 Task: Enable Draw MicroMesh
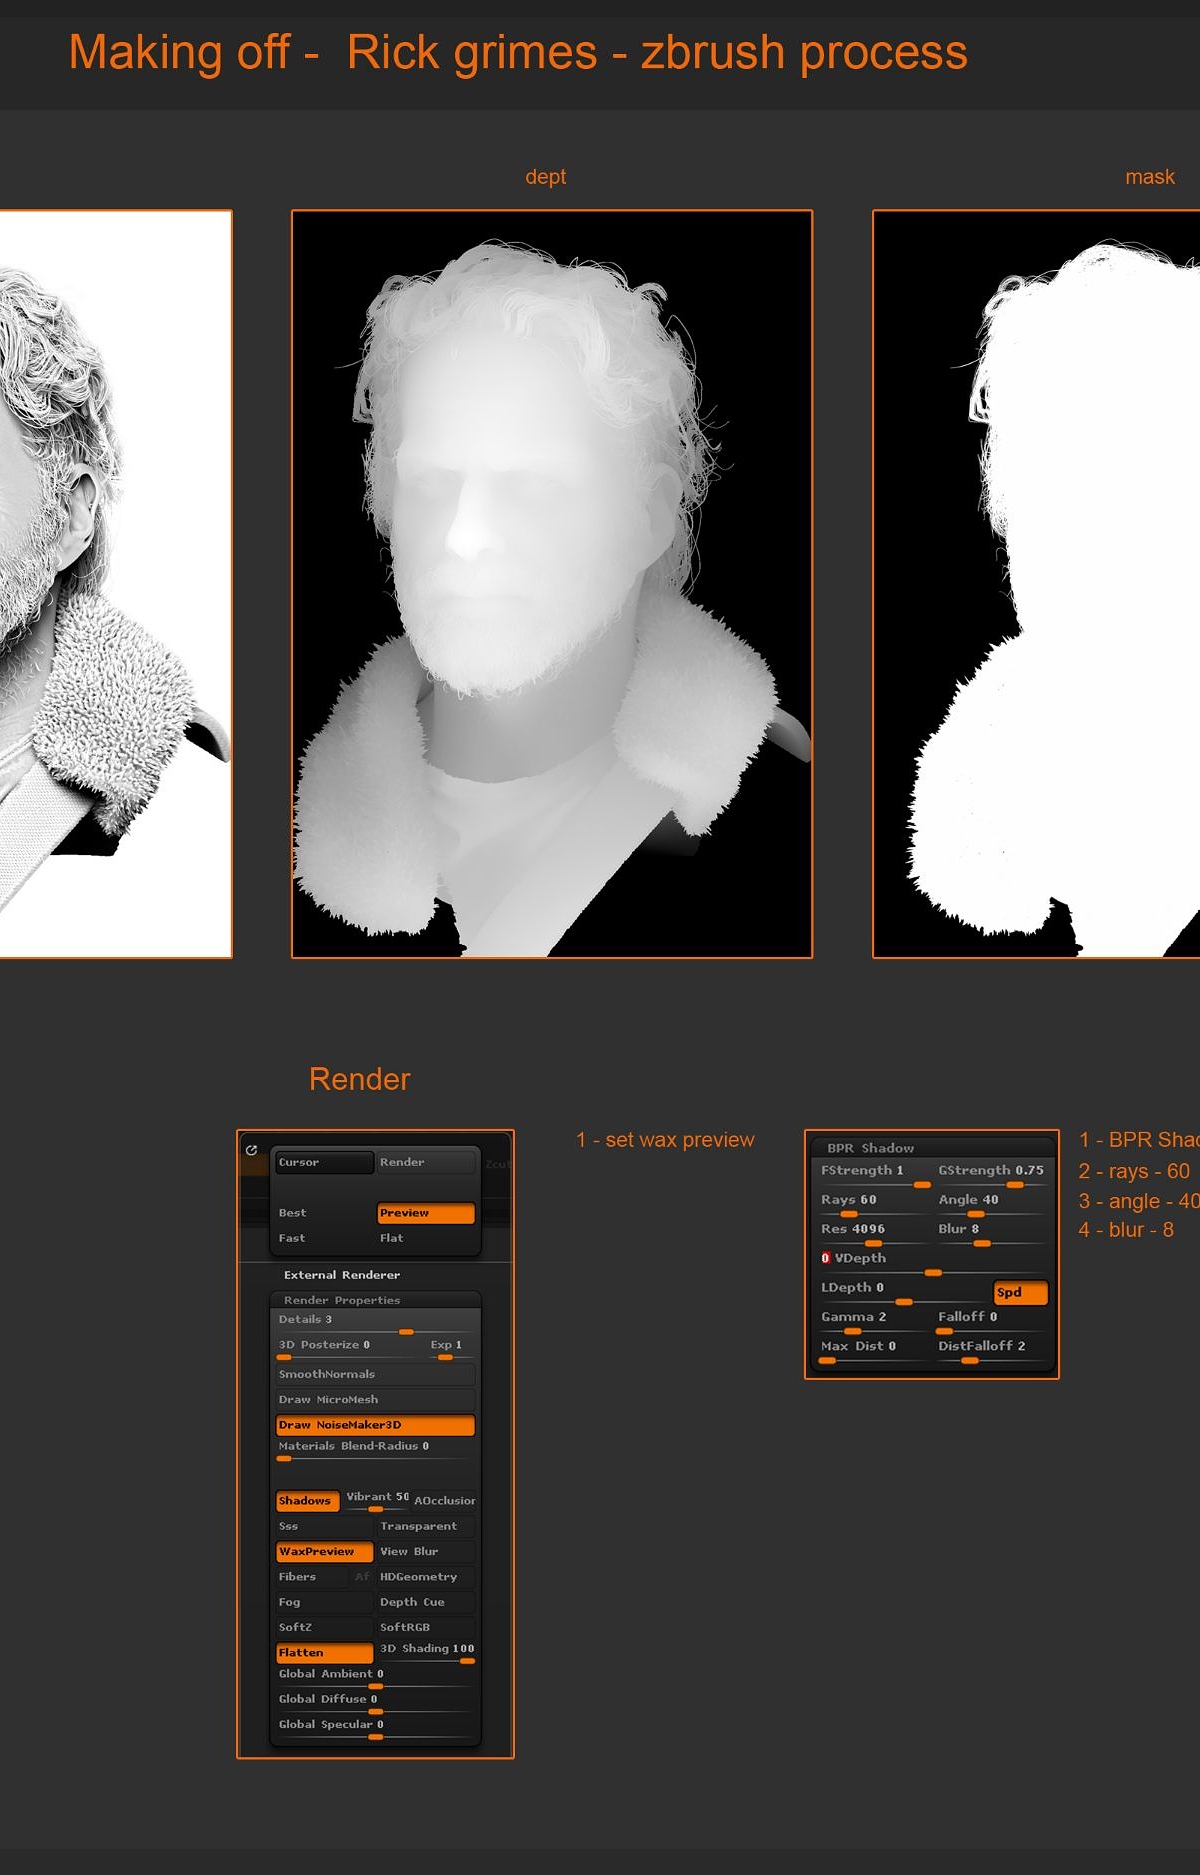[x=375, y=1399]
